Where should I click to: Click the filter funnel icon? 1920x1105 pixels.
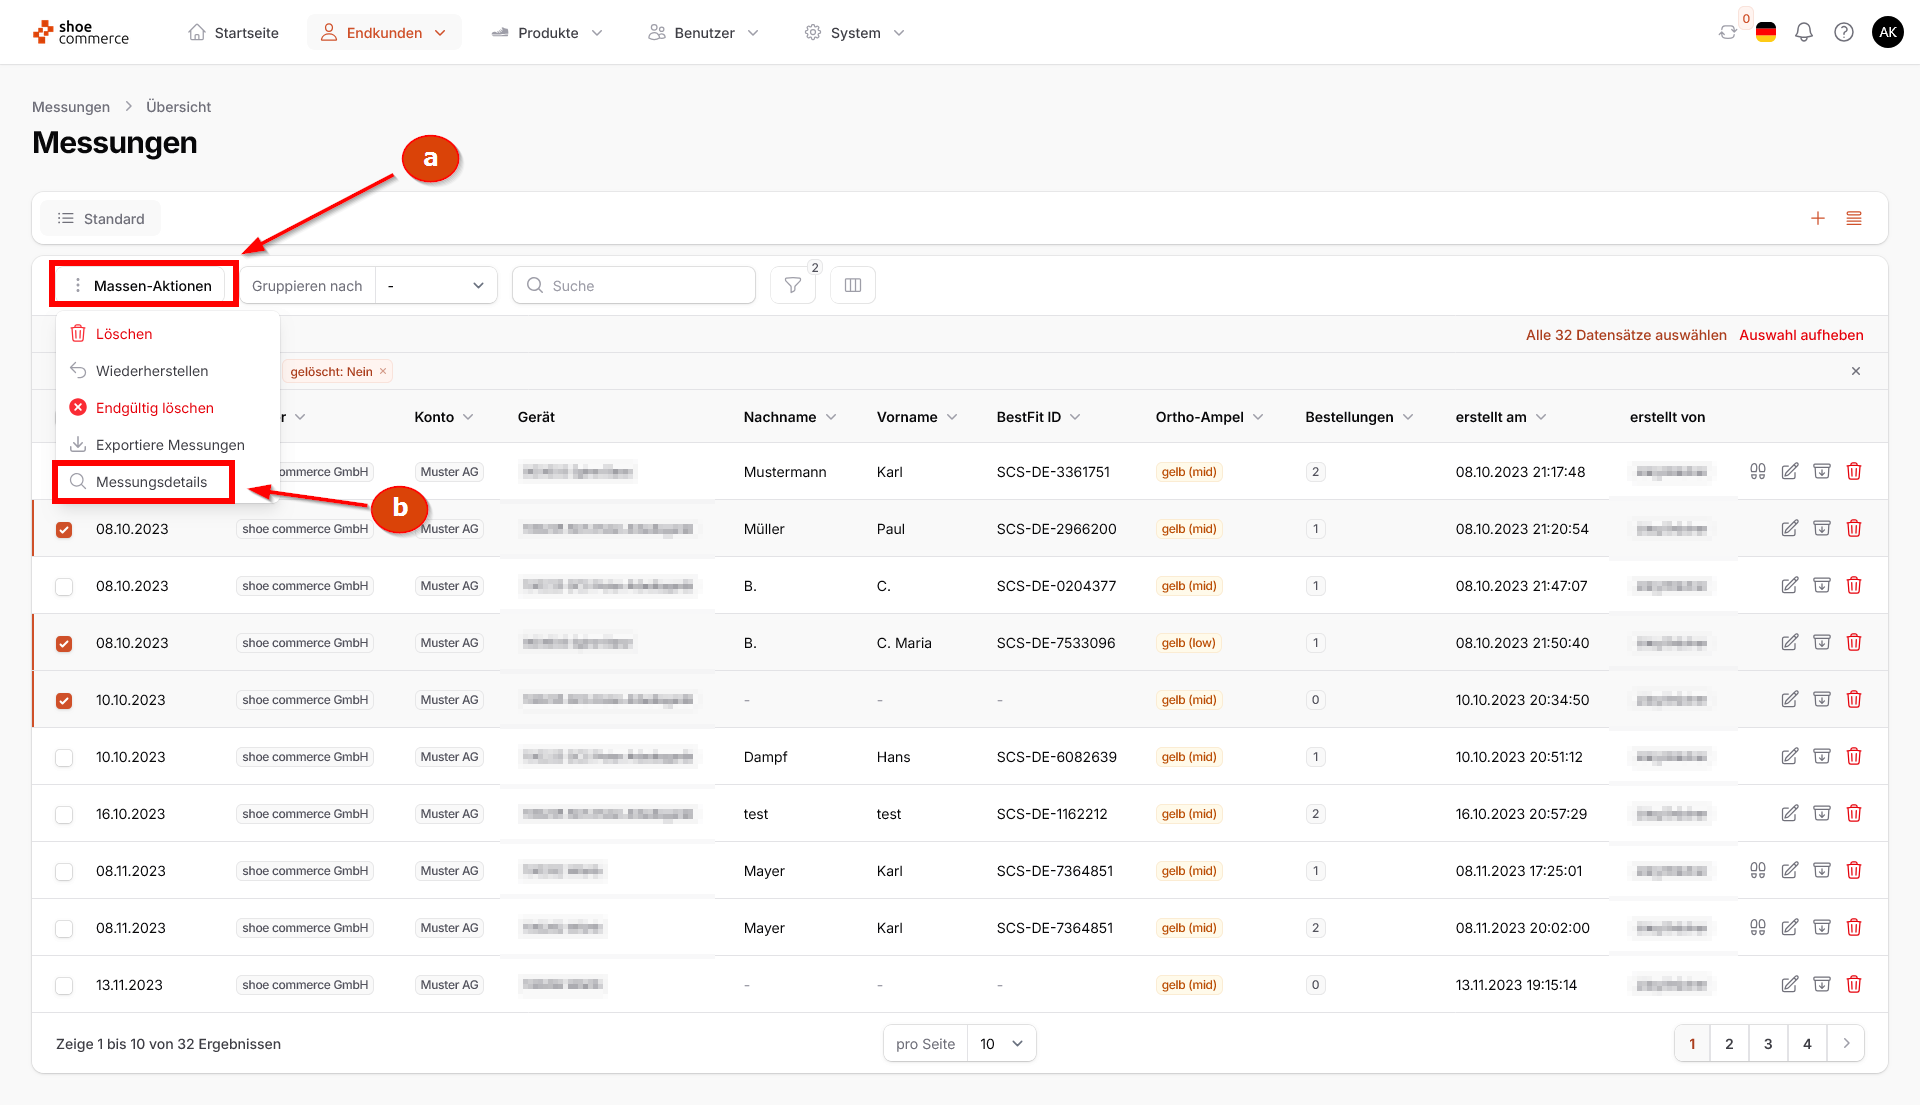click(x=793, y=285)
